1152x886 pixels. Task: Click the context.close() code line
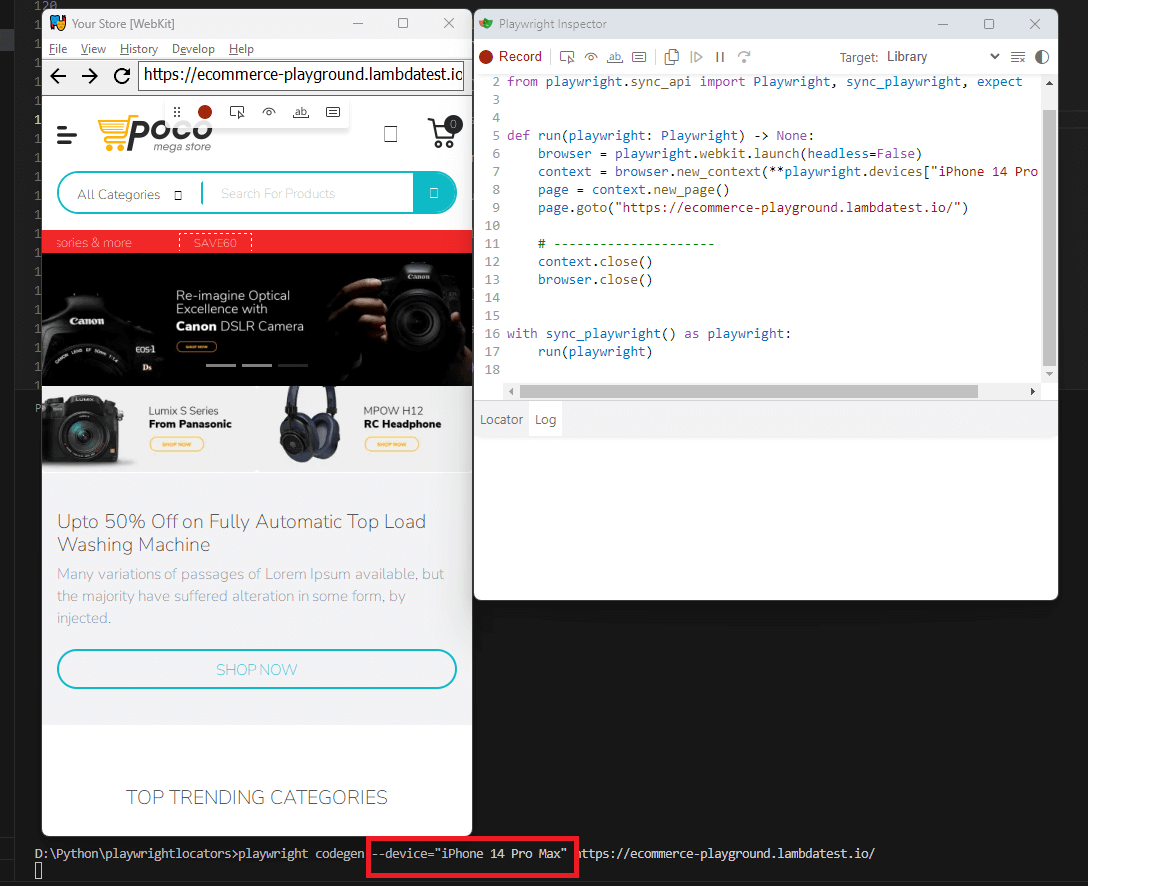point(595,262)
